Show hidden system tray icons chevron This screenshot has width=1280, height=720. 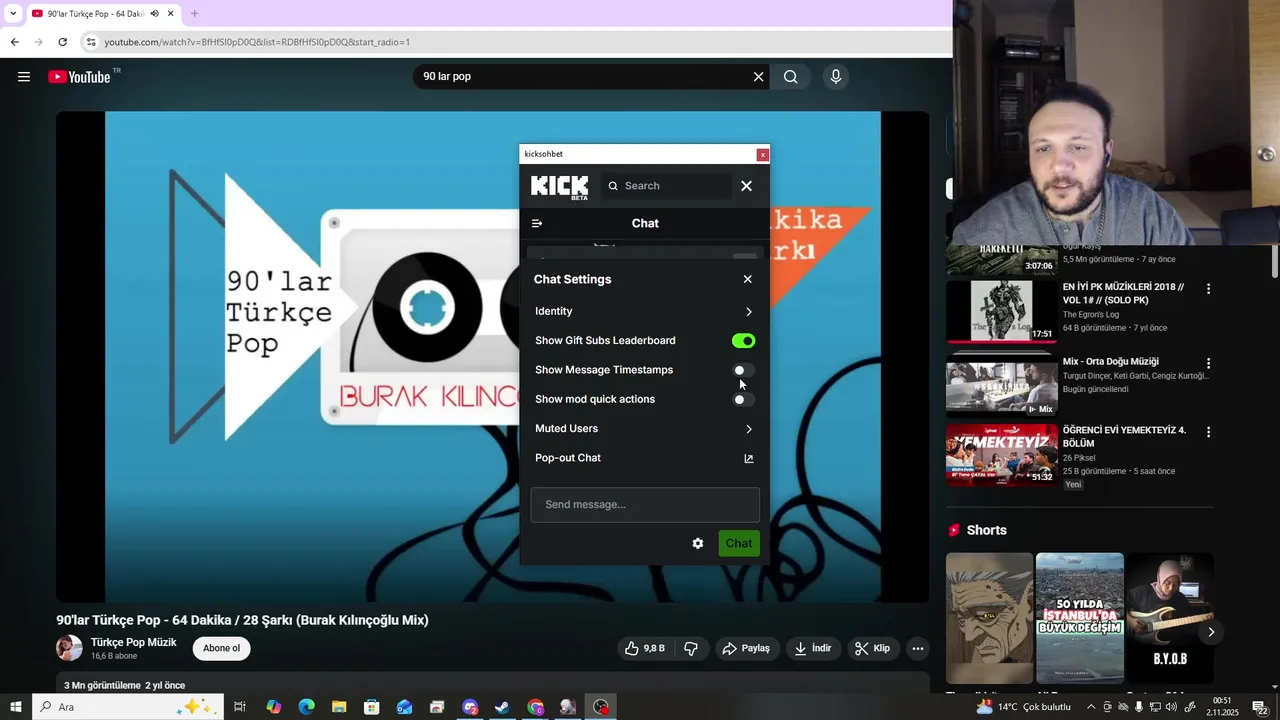click(1091, 707)
